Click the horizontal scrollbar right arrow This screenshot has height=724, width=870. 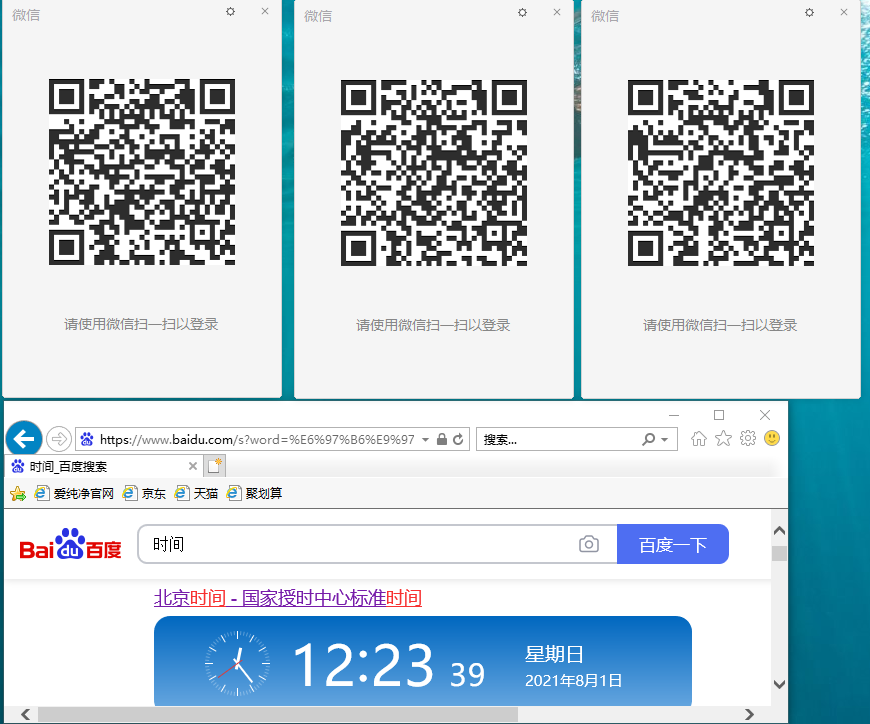pyautogui.click(x=749, y=714)
